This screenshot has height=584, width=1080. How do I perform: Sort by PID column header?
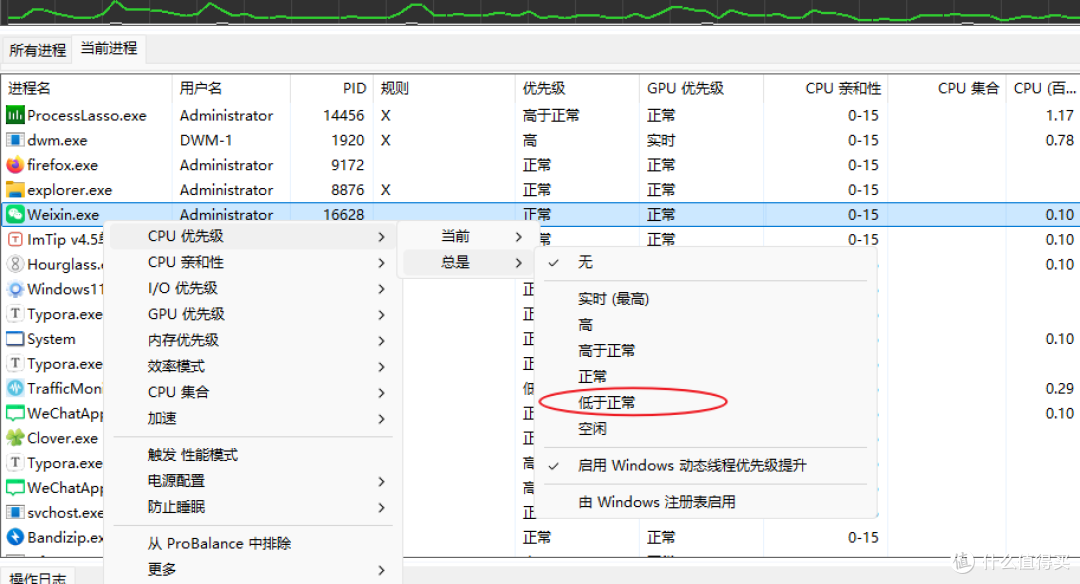332,88
